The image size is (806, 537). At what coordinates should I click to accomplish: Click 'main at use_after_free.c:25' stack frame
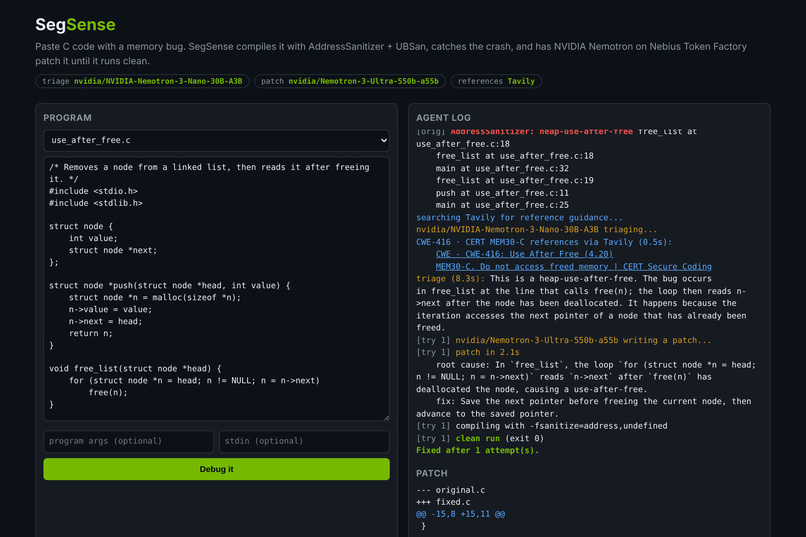point(502,205)
